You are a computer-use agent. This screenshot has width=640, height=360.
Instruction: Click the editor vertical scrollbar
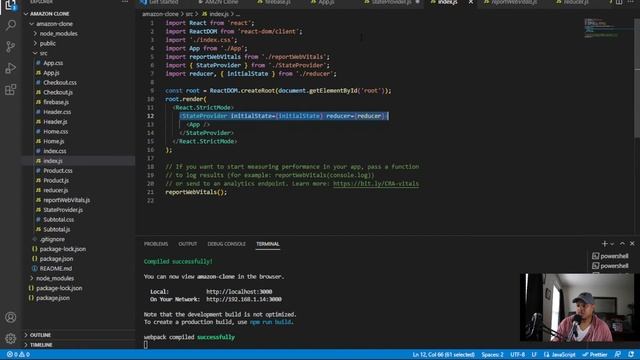pyautogui.click(x=637, y=78)
